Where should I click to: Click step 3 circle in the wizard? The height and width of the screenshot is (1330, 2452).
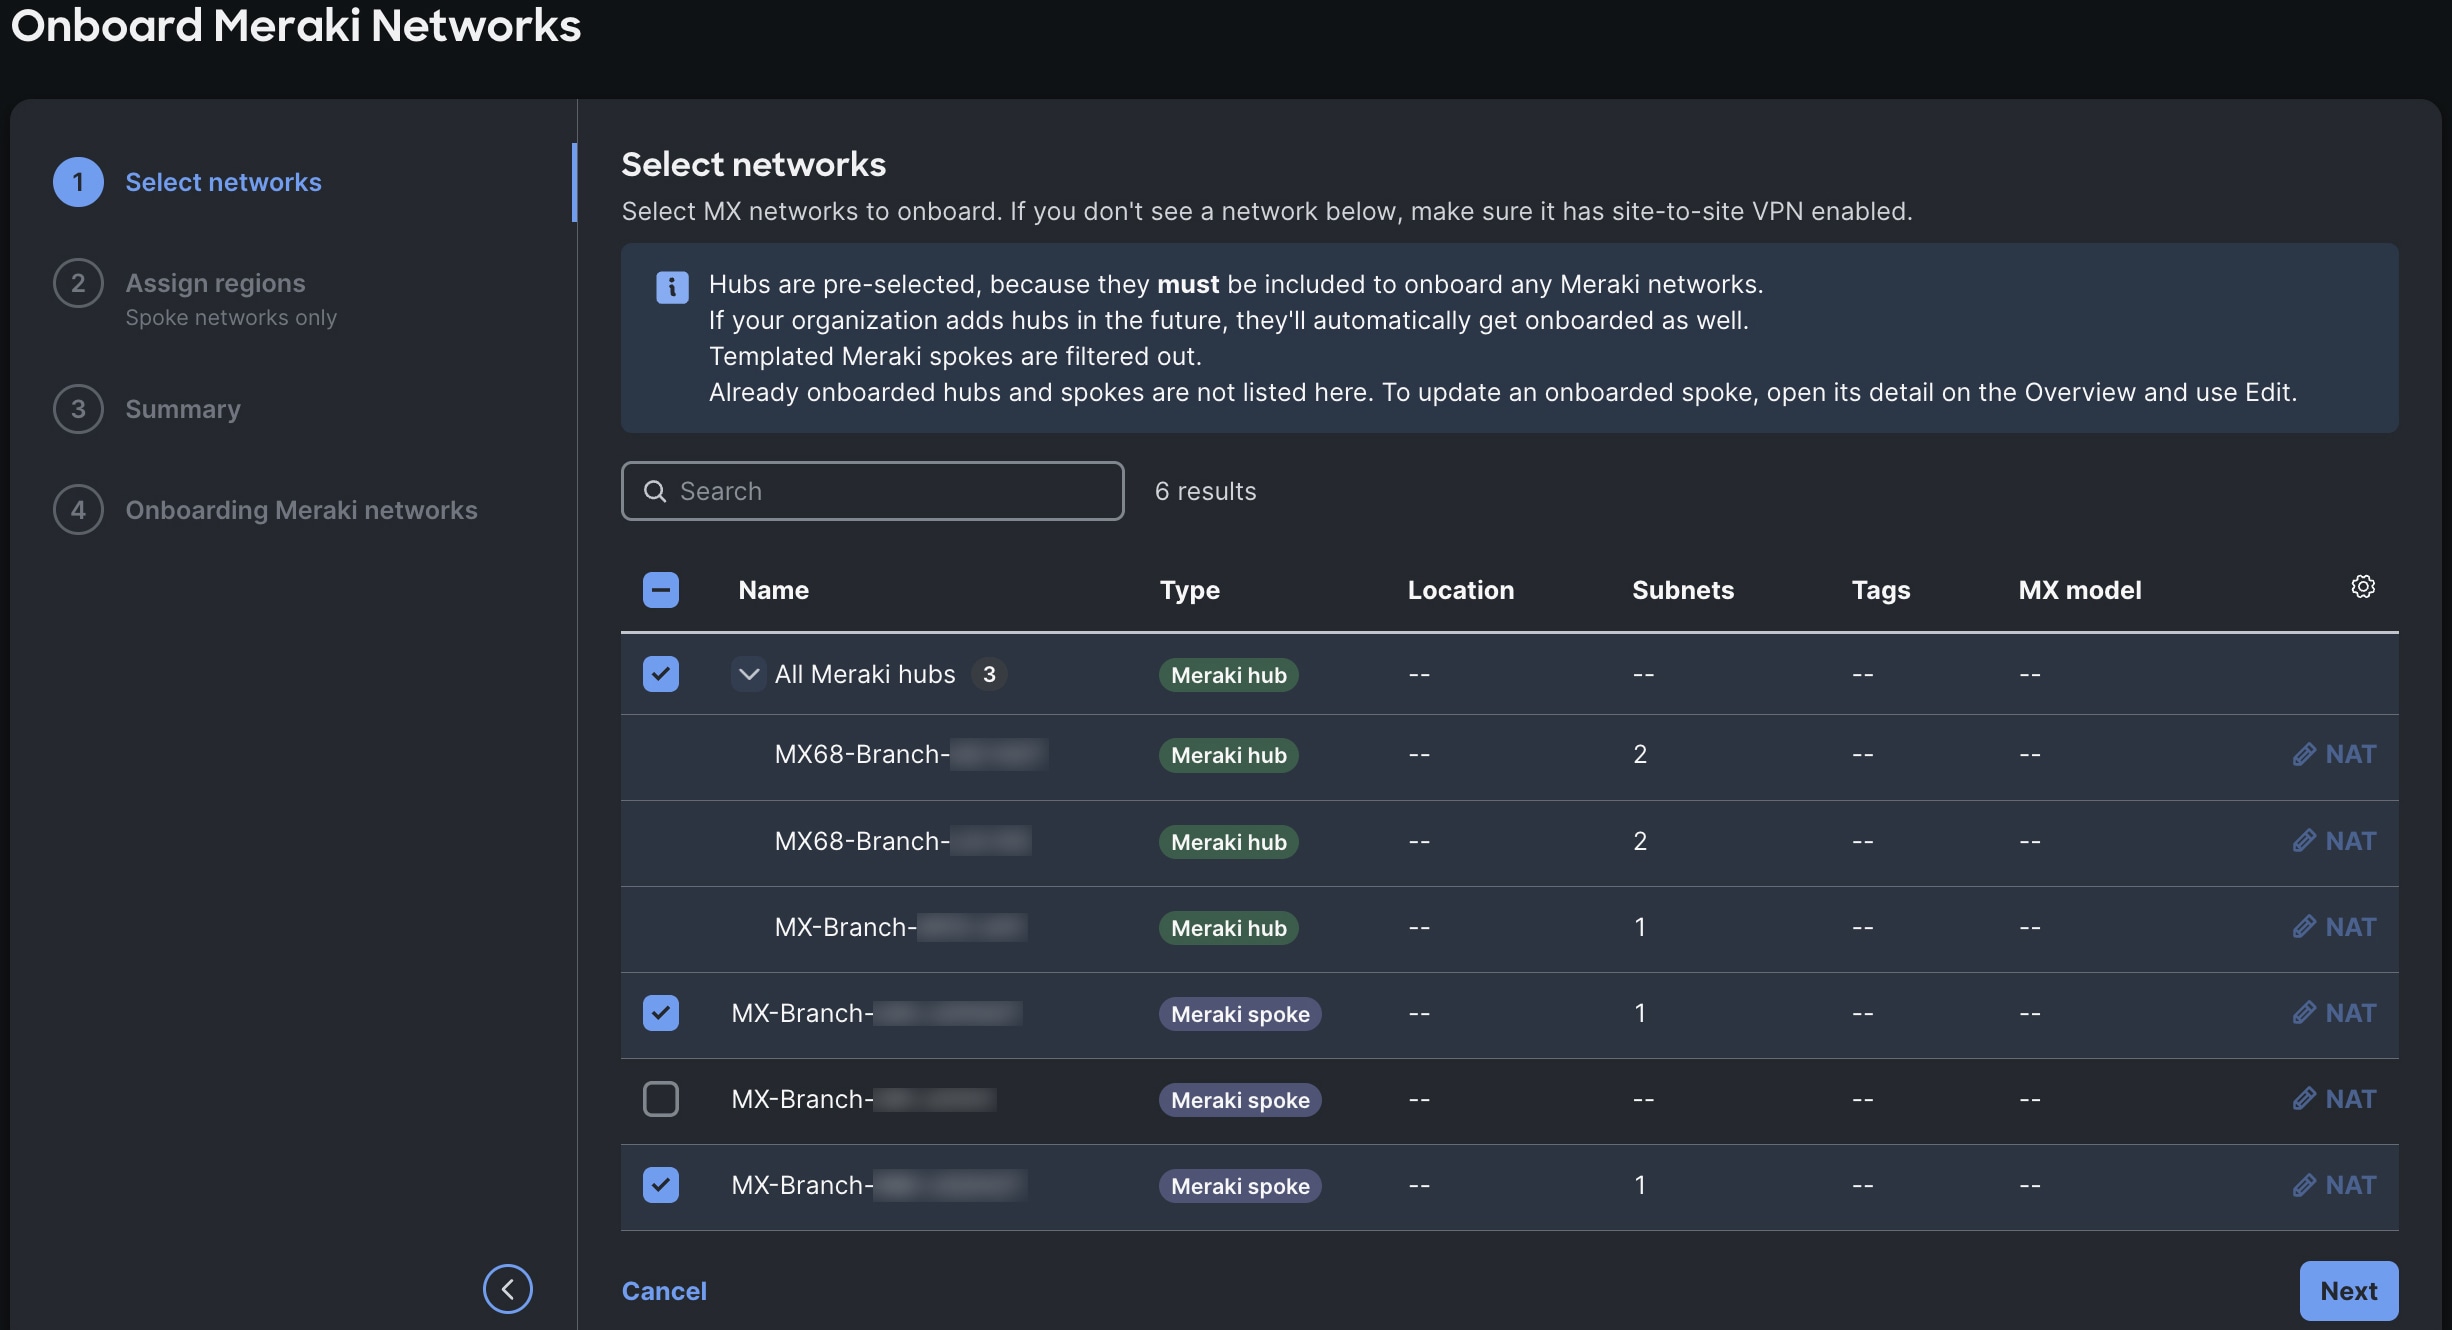point(78,409)
